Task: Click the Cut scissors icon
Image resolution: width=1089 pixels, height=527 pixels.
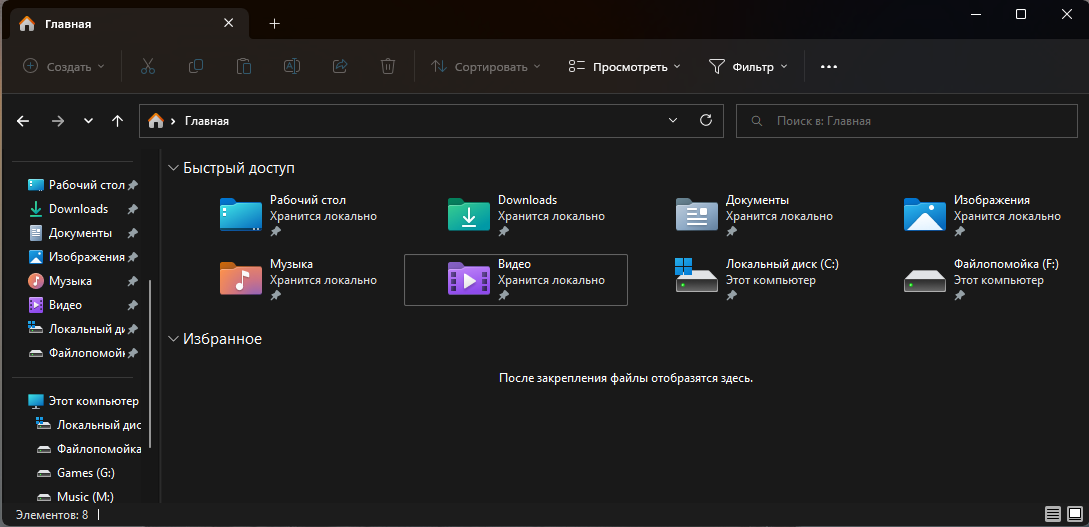Action: click(147, 67)
